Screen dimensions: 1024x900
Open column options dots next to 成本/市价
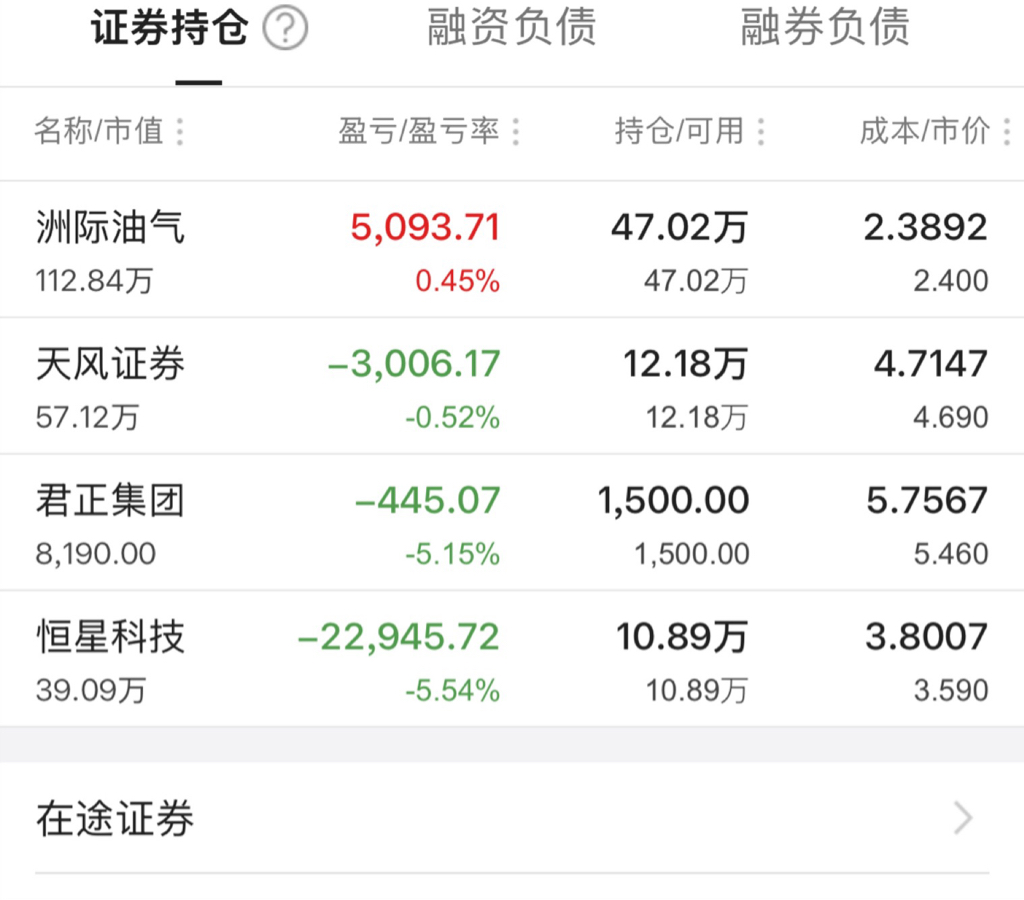click(1007, 131)
